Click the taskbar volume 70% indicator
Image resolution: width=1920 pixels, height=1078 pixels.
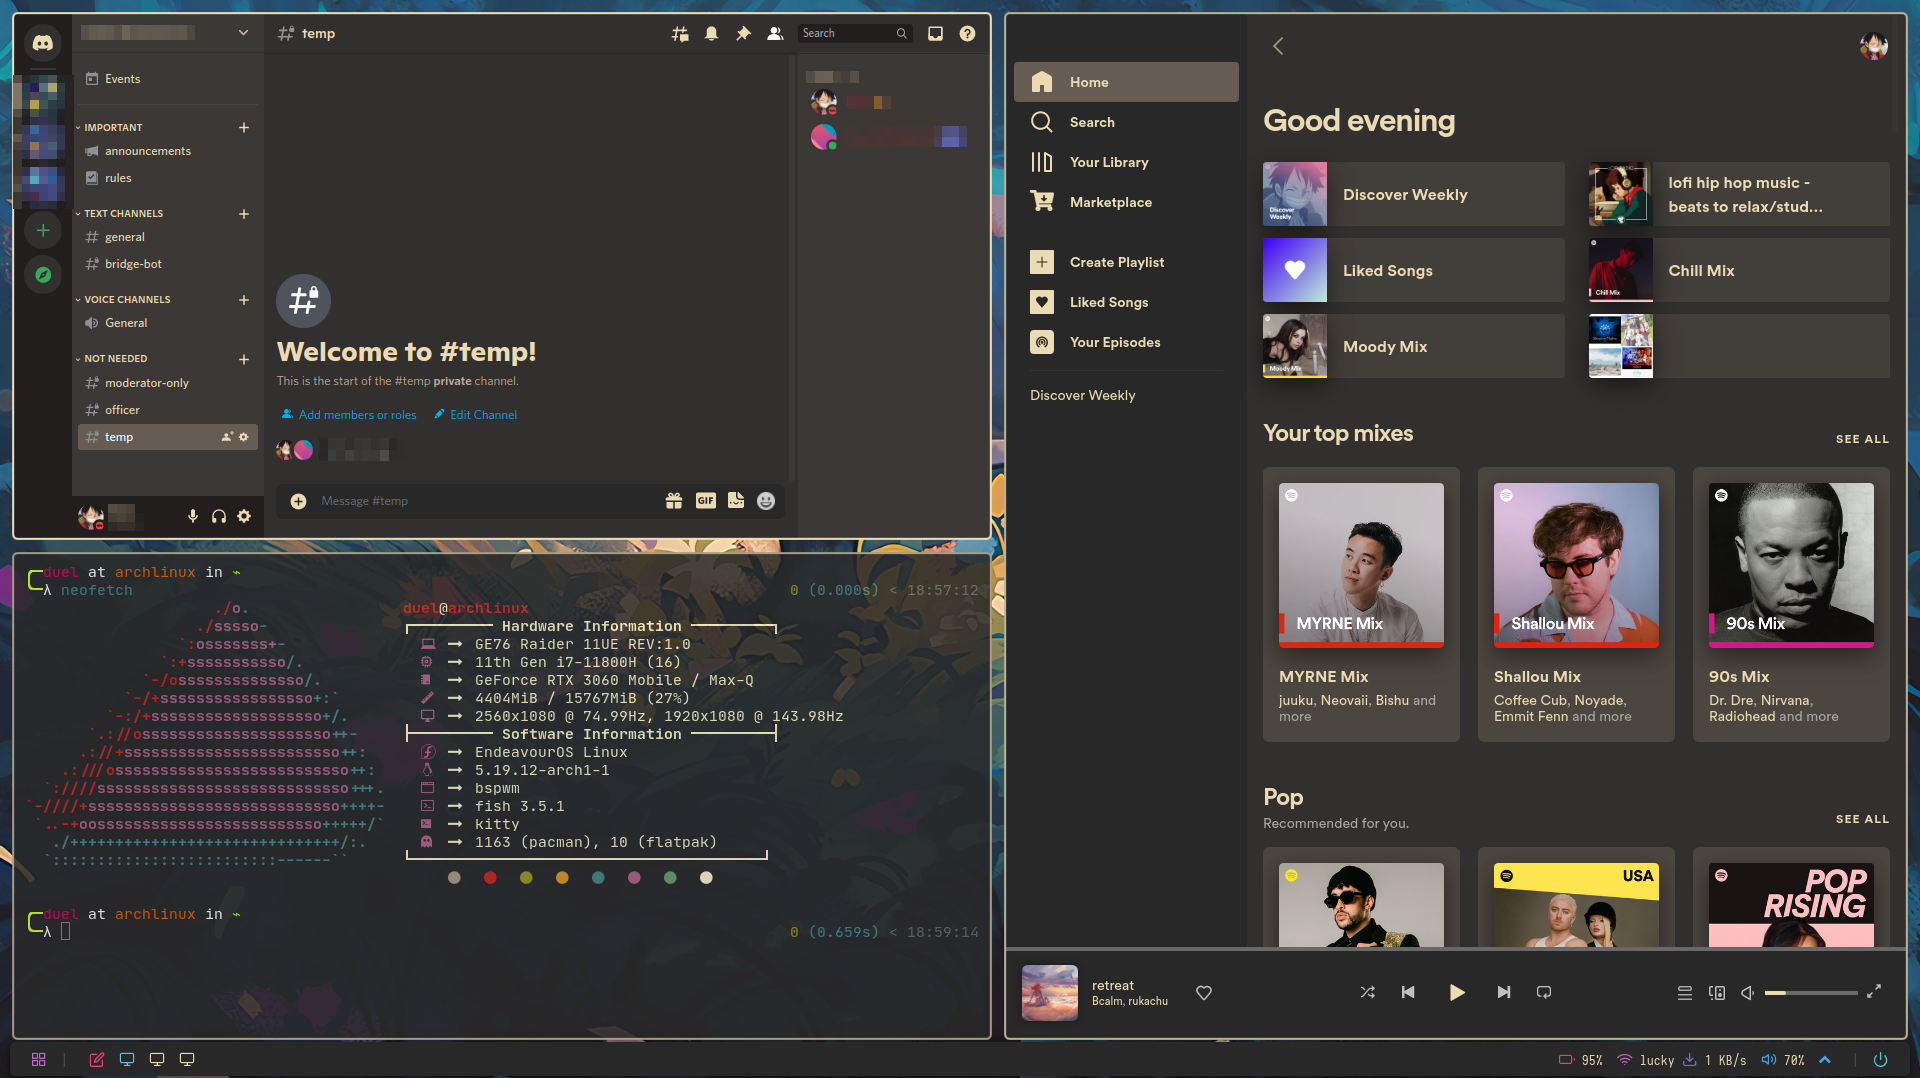point(1783,1060)
